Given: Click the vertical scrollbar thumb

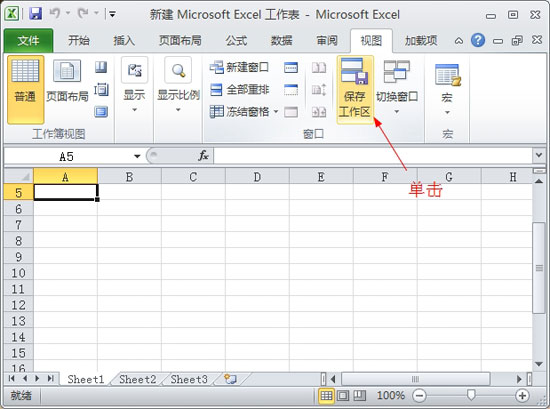Looking at the screenshot, I should [x=539, y=268].
